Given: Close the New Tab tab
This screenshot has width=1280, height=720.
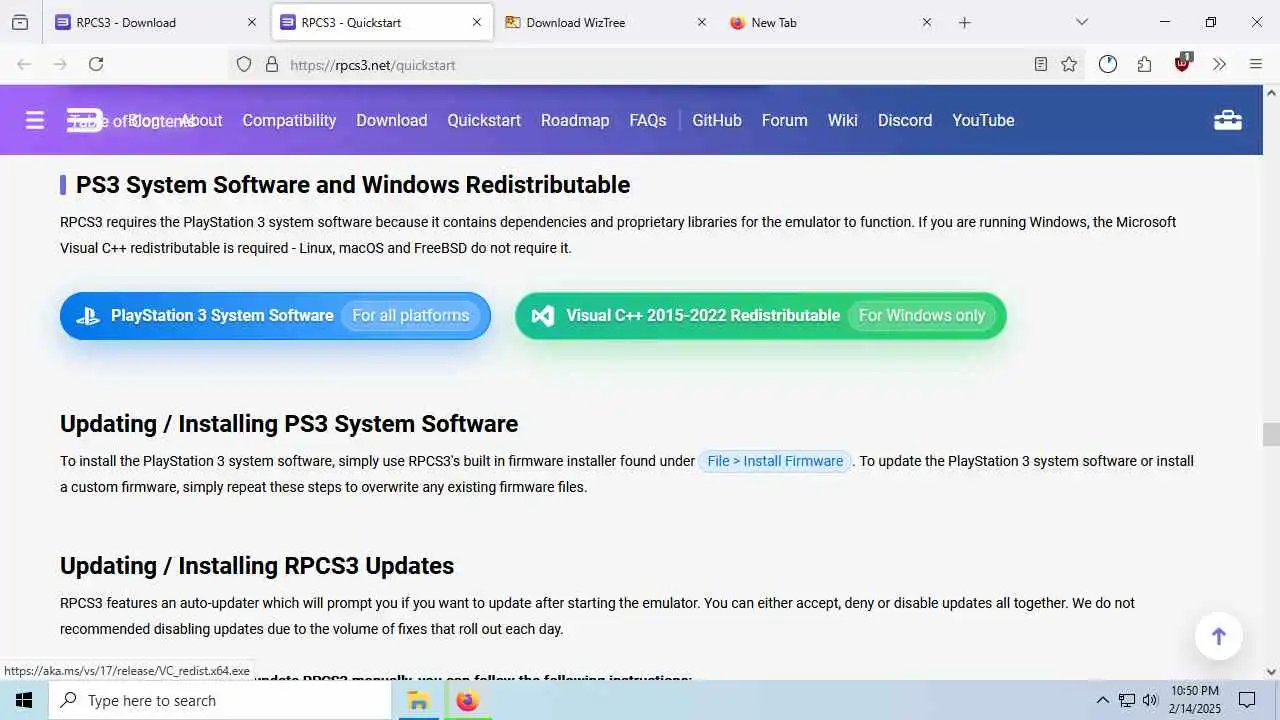Looking at the screenshot, I should pyautogui.click(x=926, y=22).
